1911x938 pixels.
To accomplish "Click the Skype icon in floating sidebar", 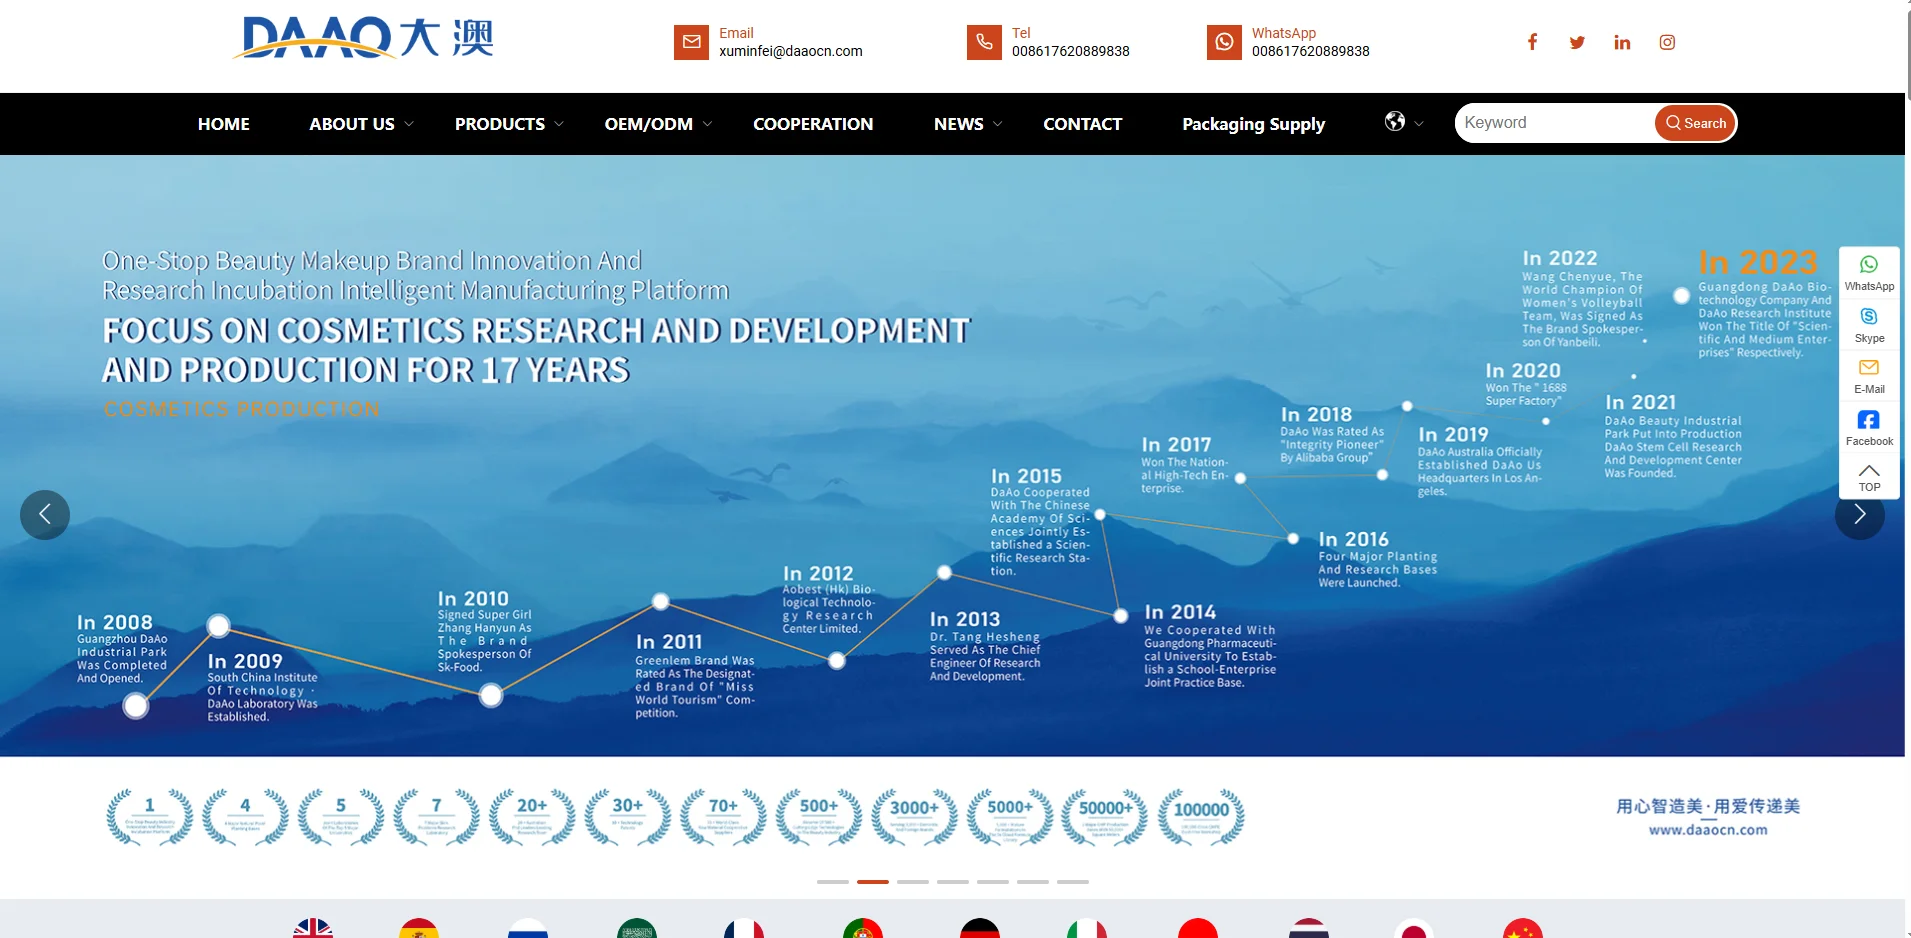I will coord(1868,324).
